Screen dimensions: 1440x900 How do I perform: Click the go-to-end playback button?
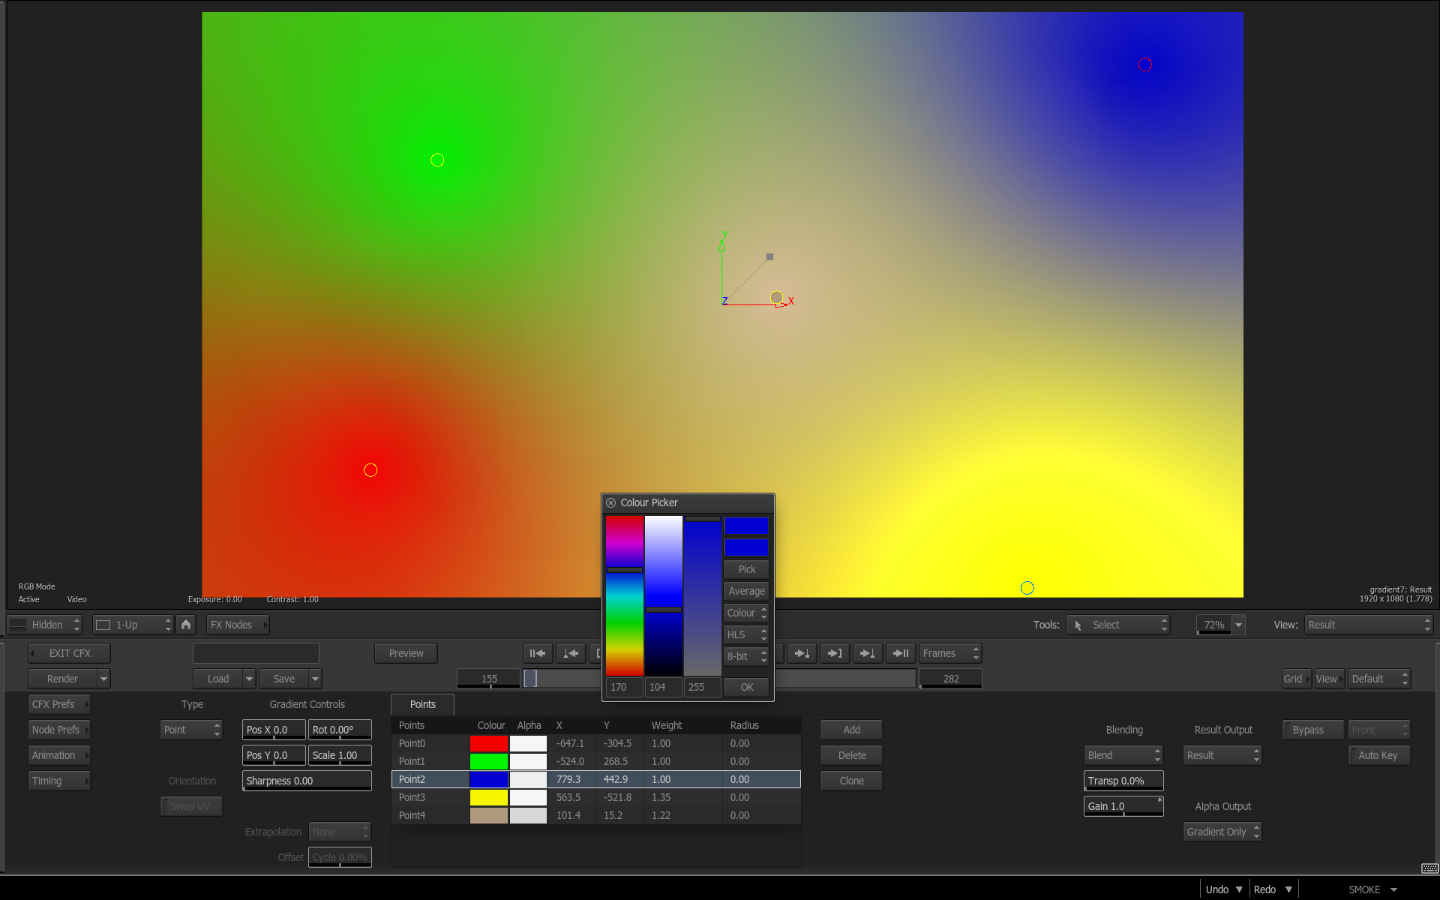pos(900,654)
